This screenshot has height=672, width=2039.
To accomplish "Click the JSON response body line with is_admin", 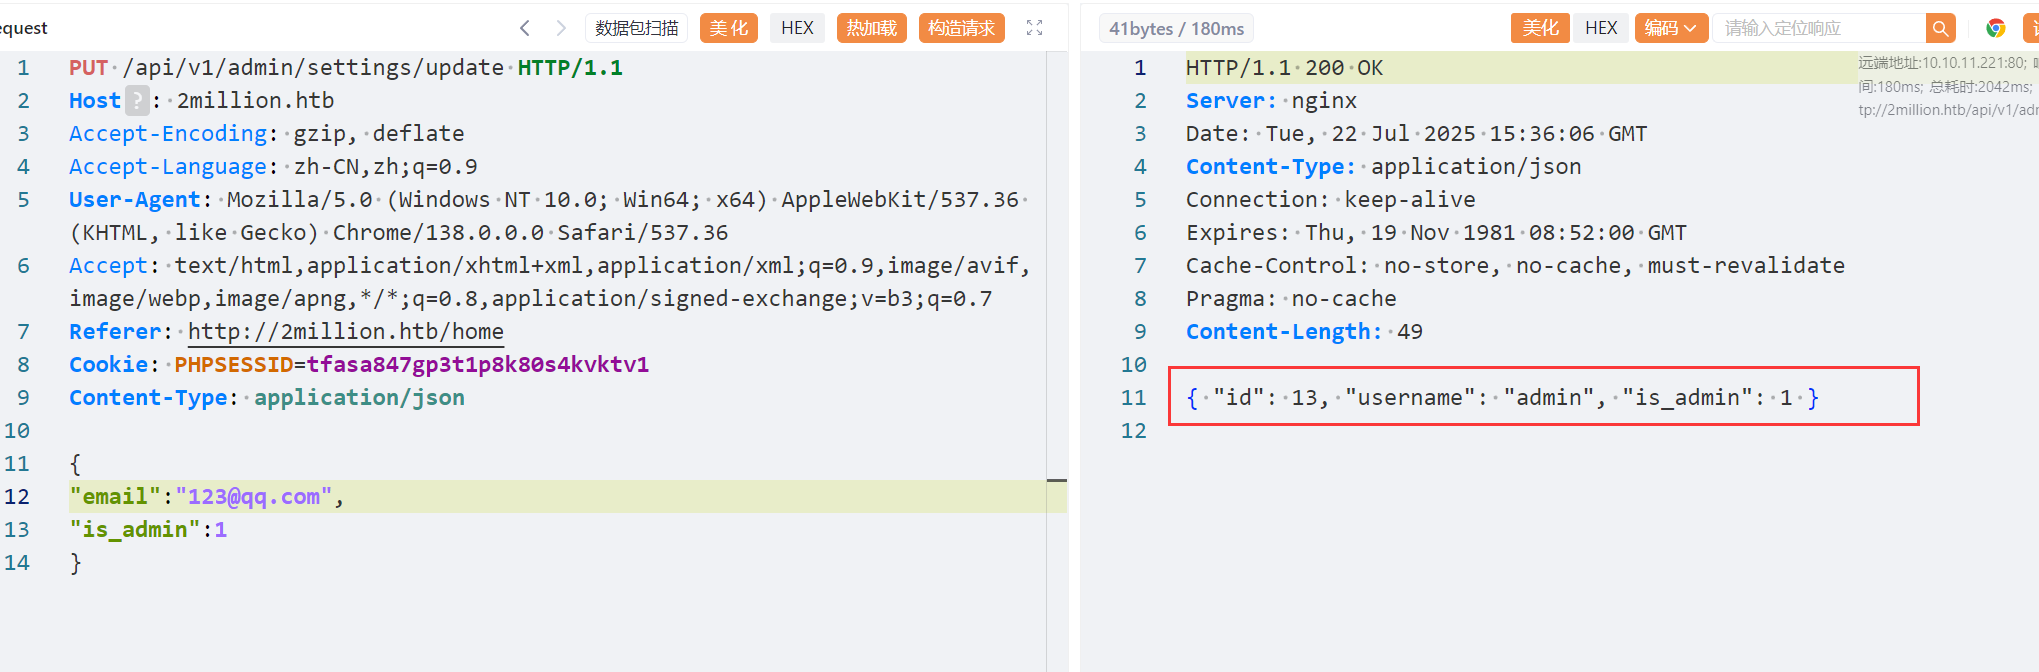I will point(1502,398).
